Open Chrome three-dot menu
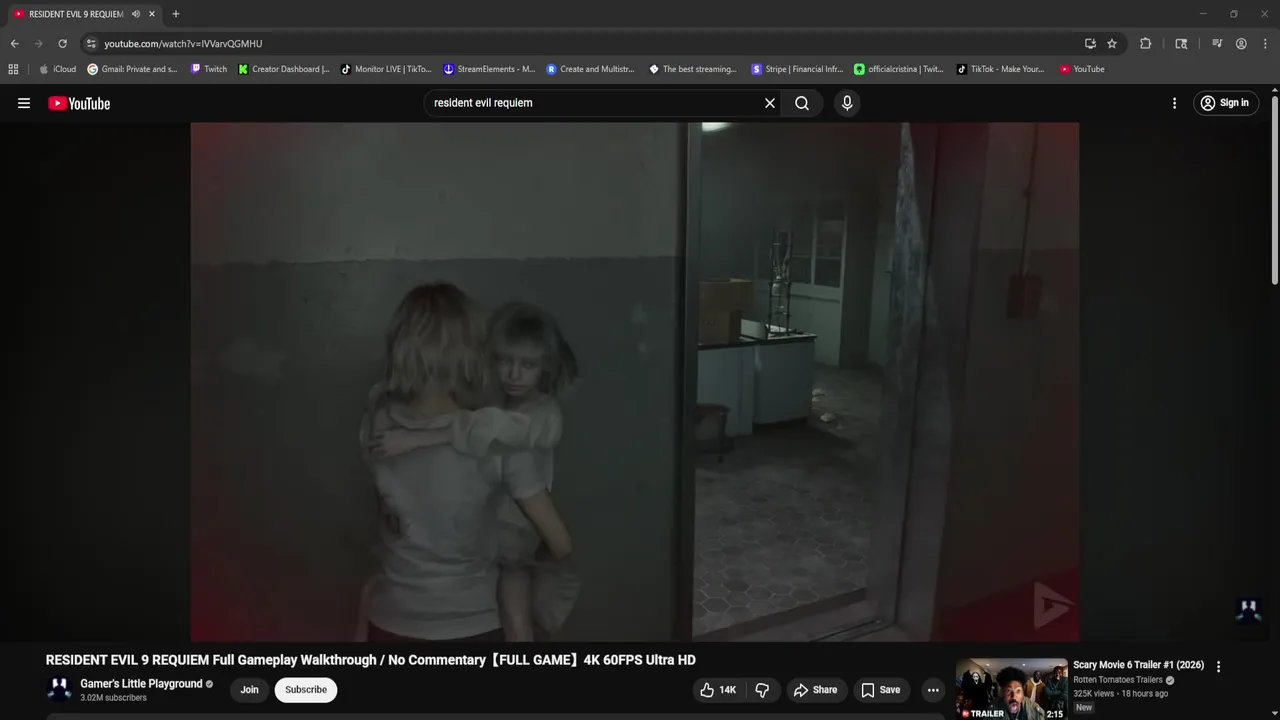The image size is (1280, 720). pos(1265,44)
